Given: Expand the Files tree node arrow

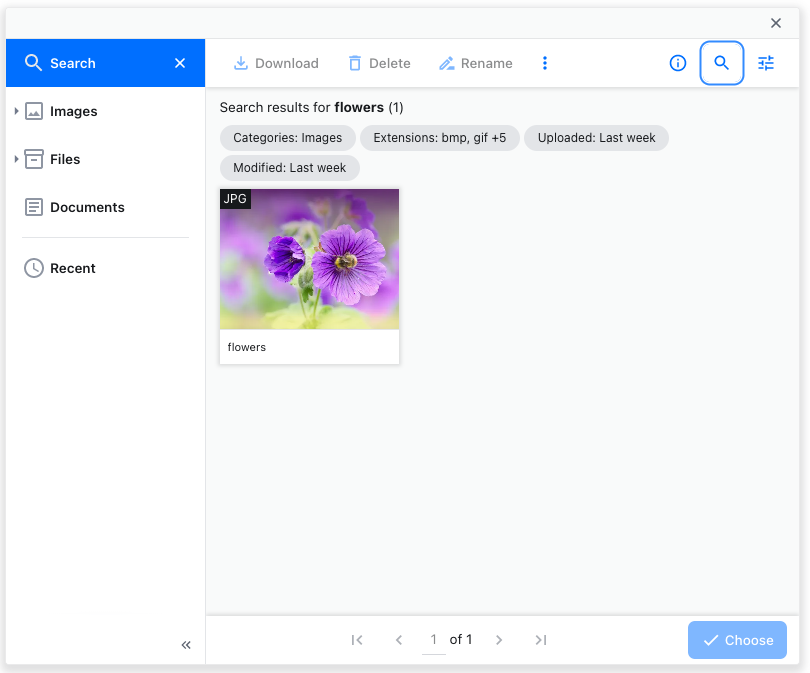Looking at the screenshot, I should click(x=17, y=159).
